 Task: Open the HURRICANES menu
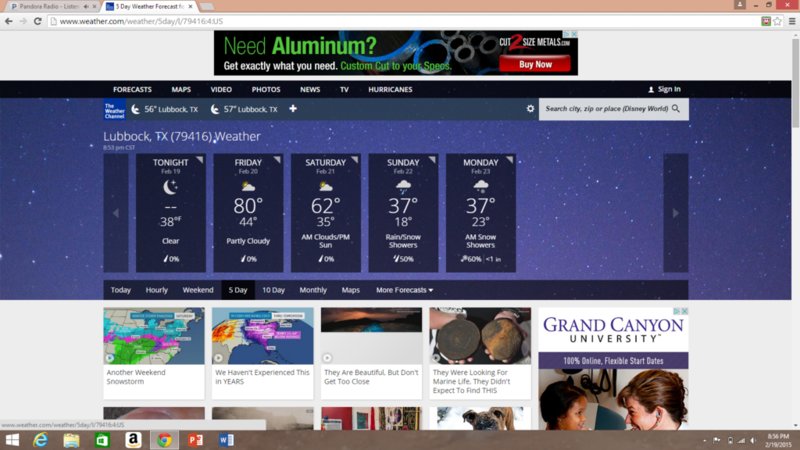tap(390, 89)
